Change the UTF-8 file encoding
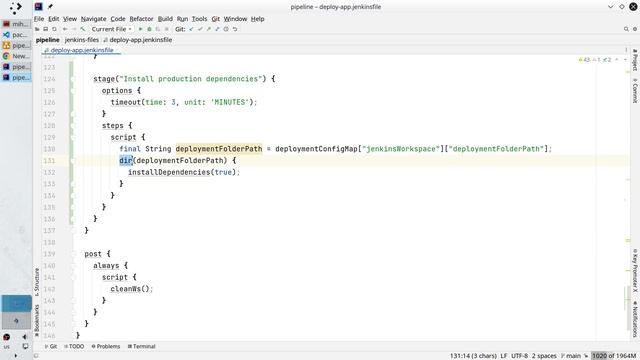This screenshot has width=640, height=360. coord(520,356)
